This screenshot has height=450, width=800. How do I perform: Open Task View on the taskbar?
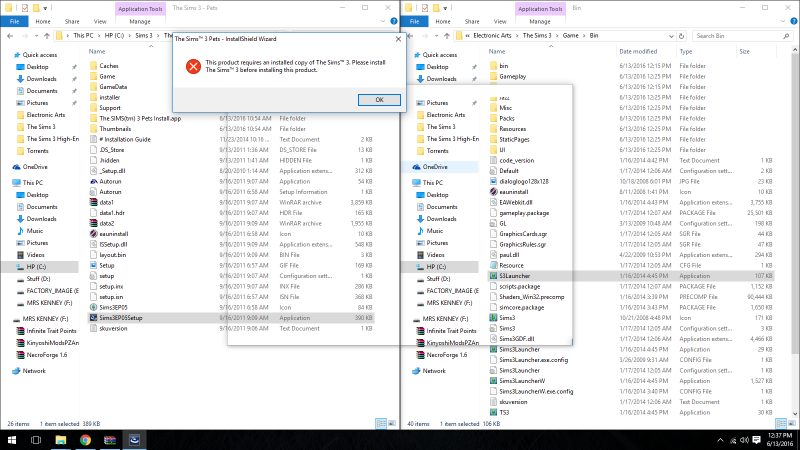(x=36, y=440)
